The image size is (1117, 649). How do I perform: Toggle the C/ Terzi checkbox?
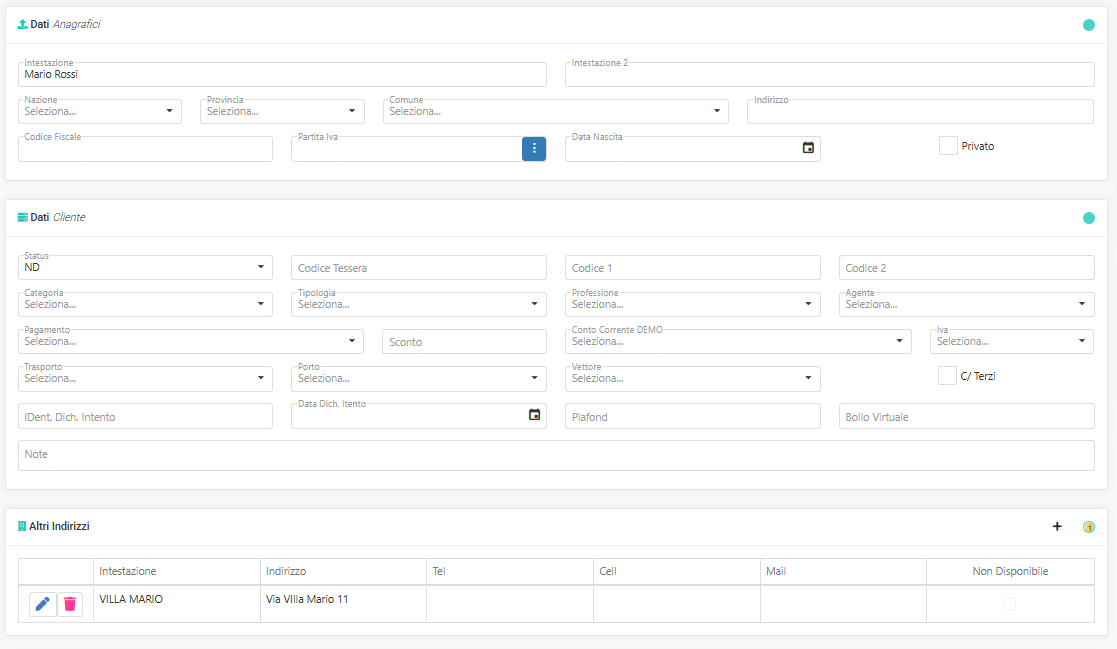pyautogui.click(x=947, y=376)
